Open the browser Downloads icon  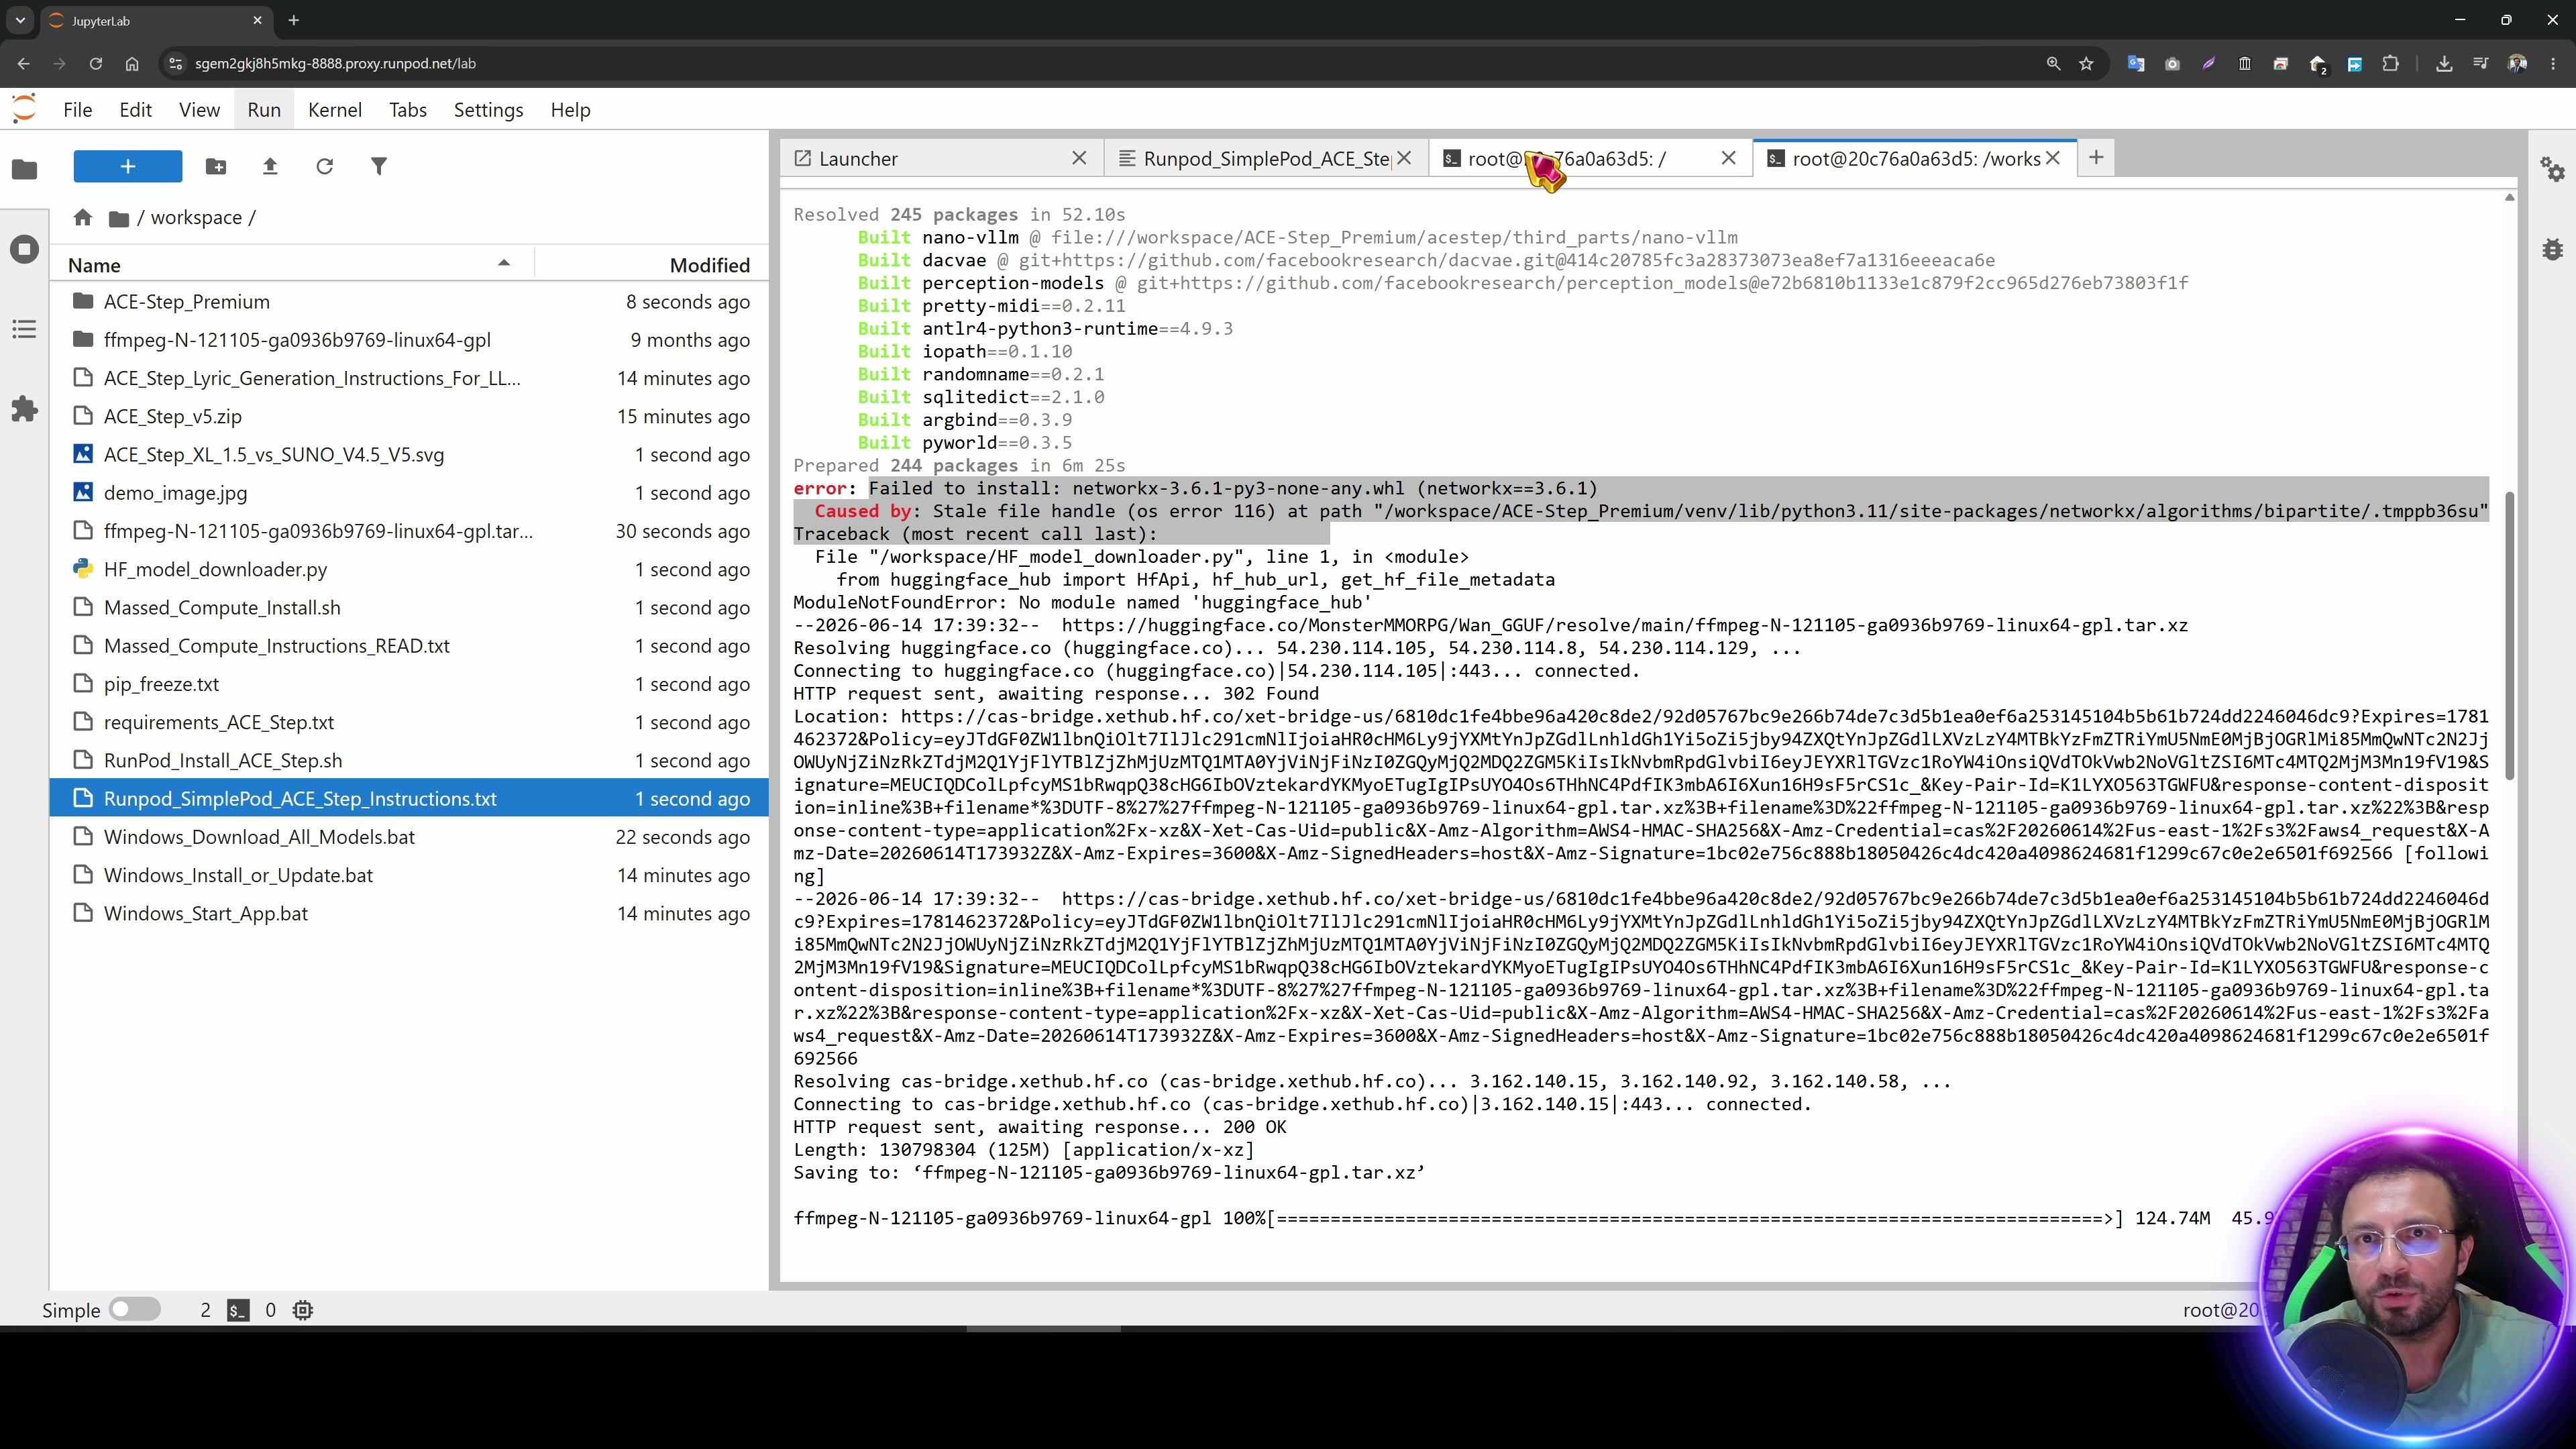click(x=2444, y=63)
